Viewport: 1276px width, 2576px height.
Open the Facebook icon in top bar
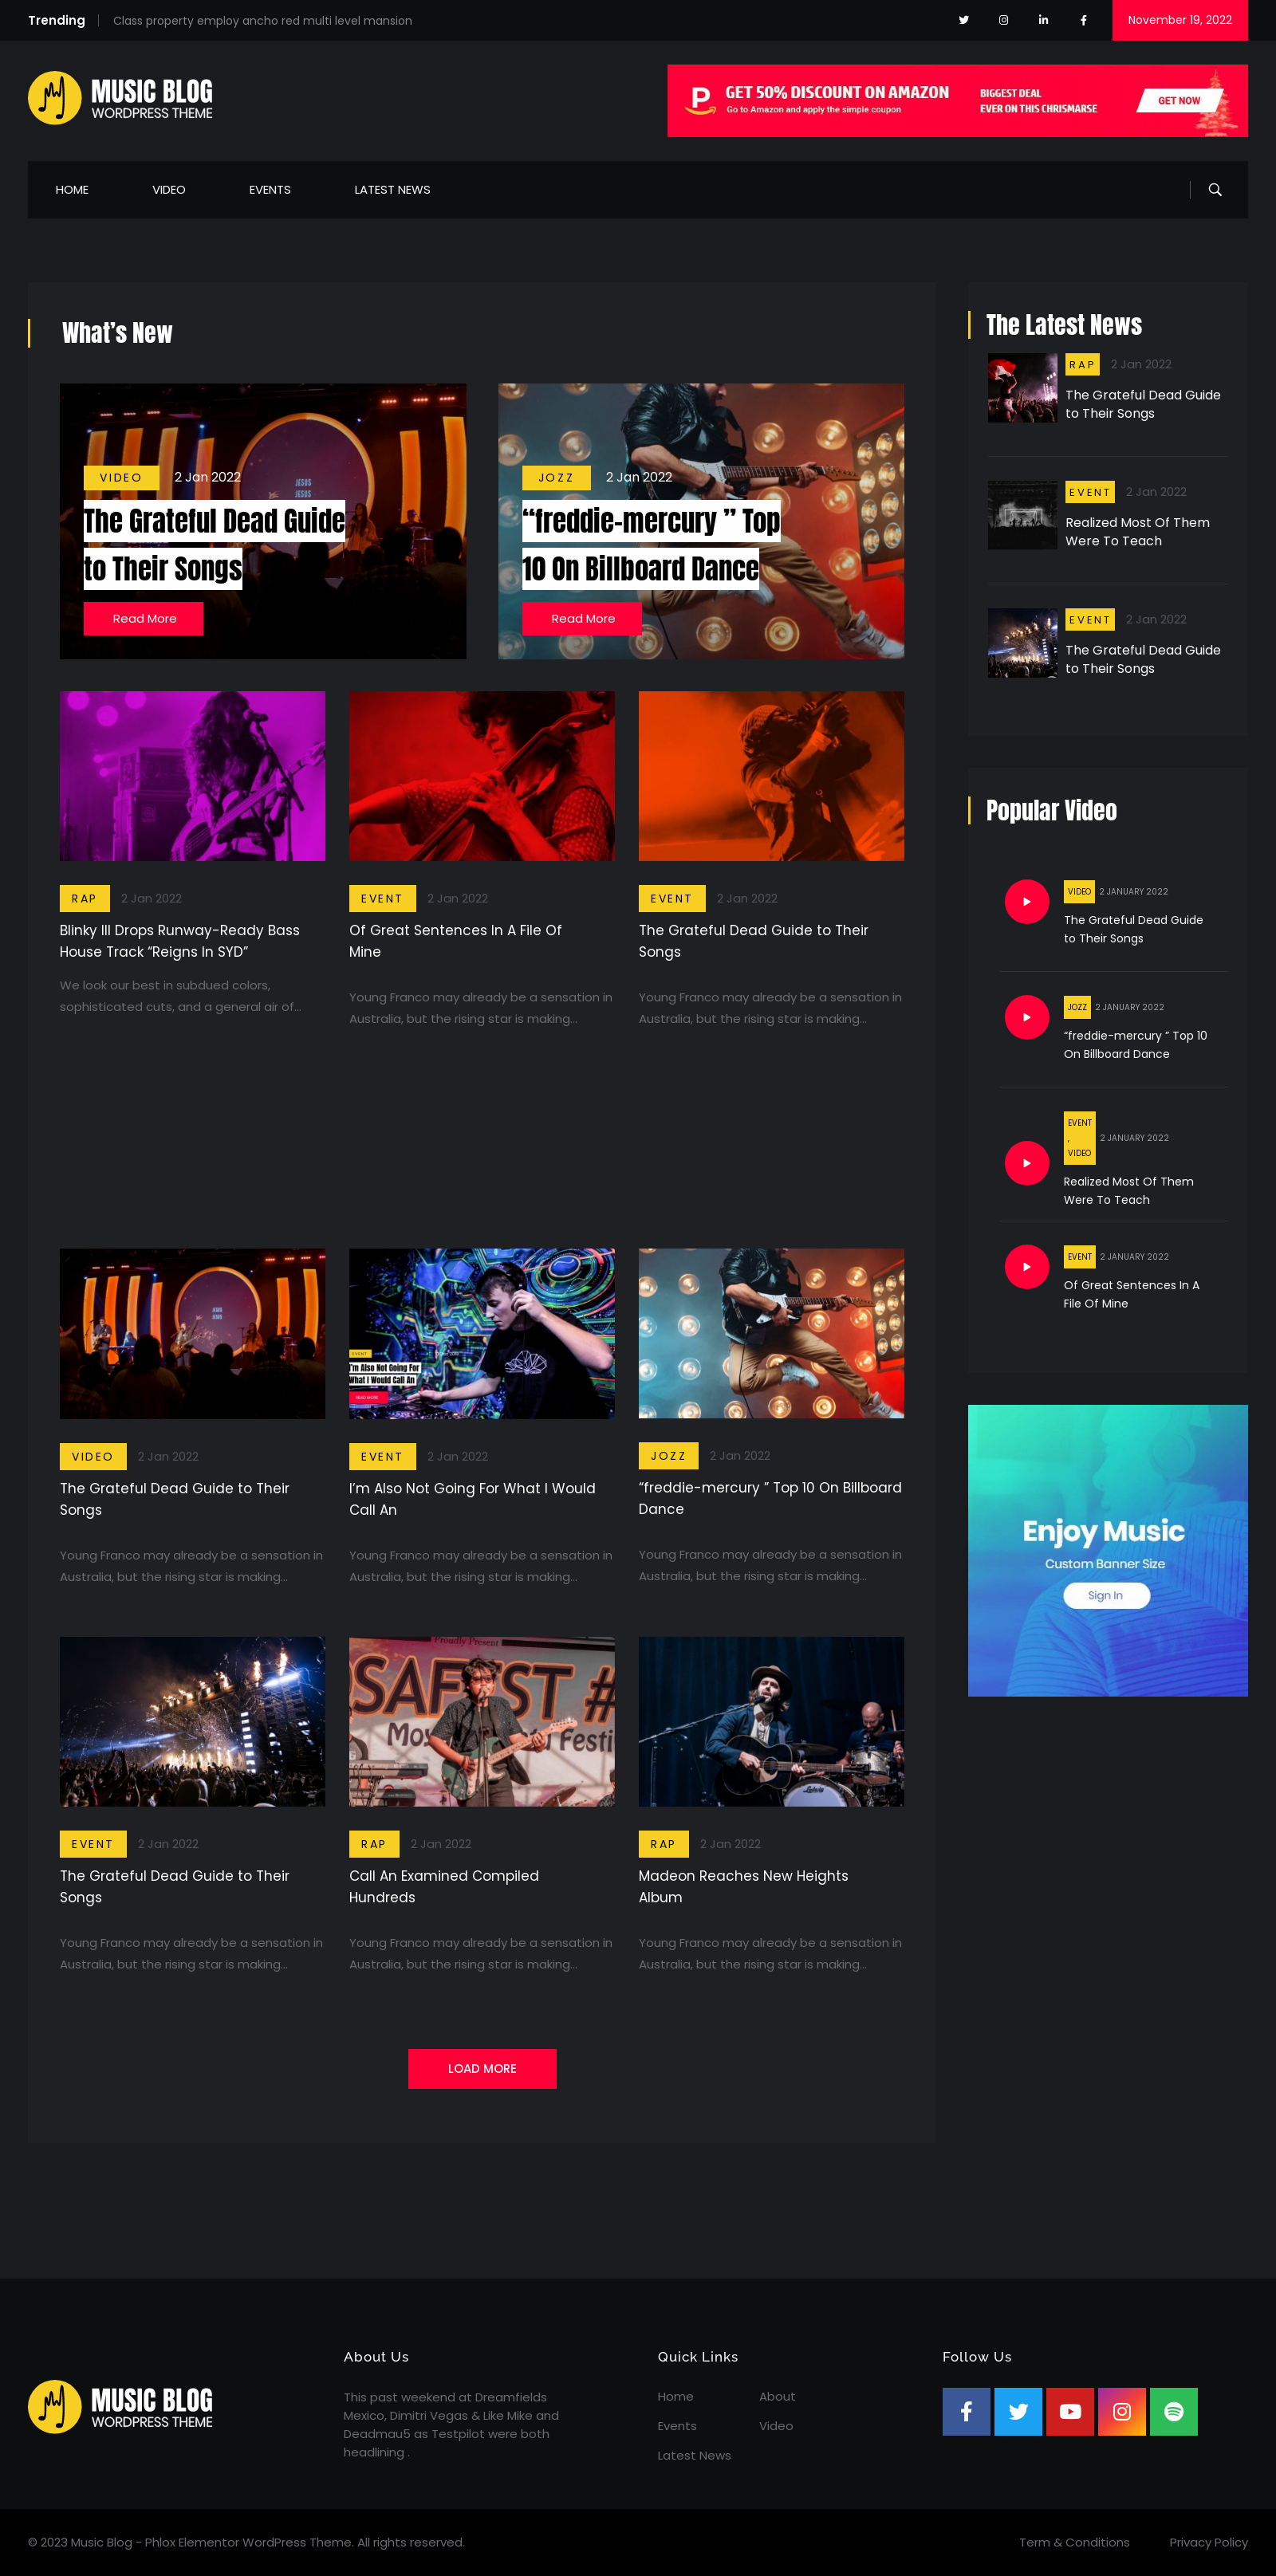1083,20
